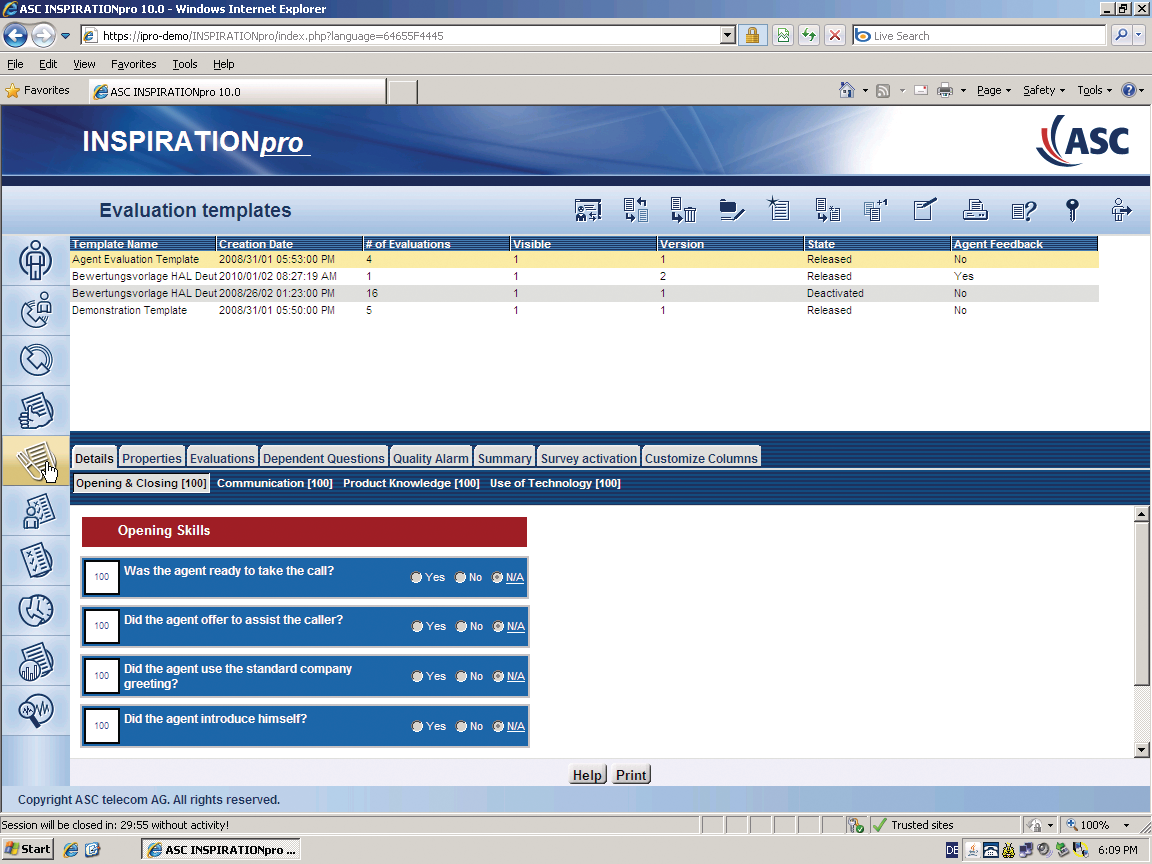The width and height of the screenshot is (1152, 864).
Task: Select Yes for agent ready to take call
Action: (417, 578)
